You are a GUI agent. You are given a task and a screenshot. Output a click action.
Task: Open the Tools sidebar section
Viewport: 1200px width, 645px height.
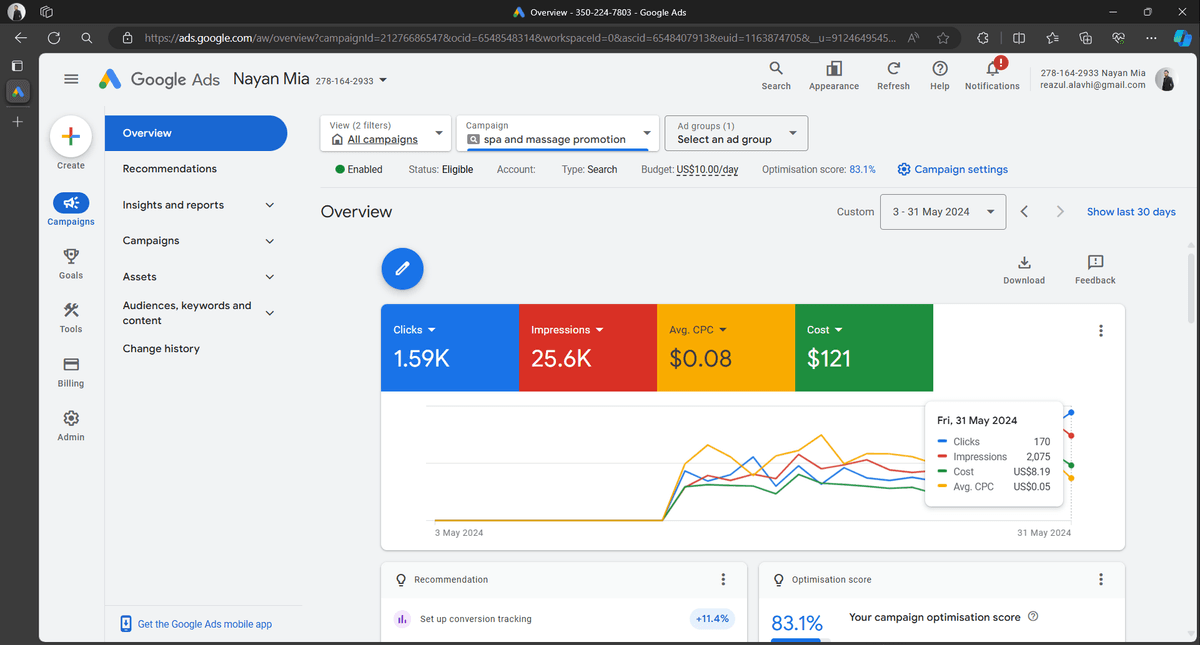pyautogui.click(x=71, y=317)
